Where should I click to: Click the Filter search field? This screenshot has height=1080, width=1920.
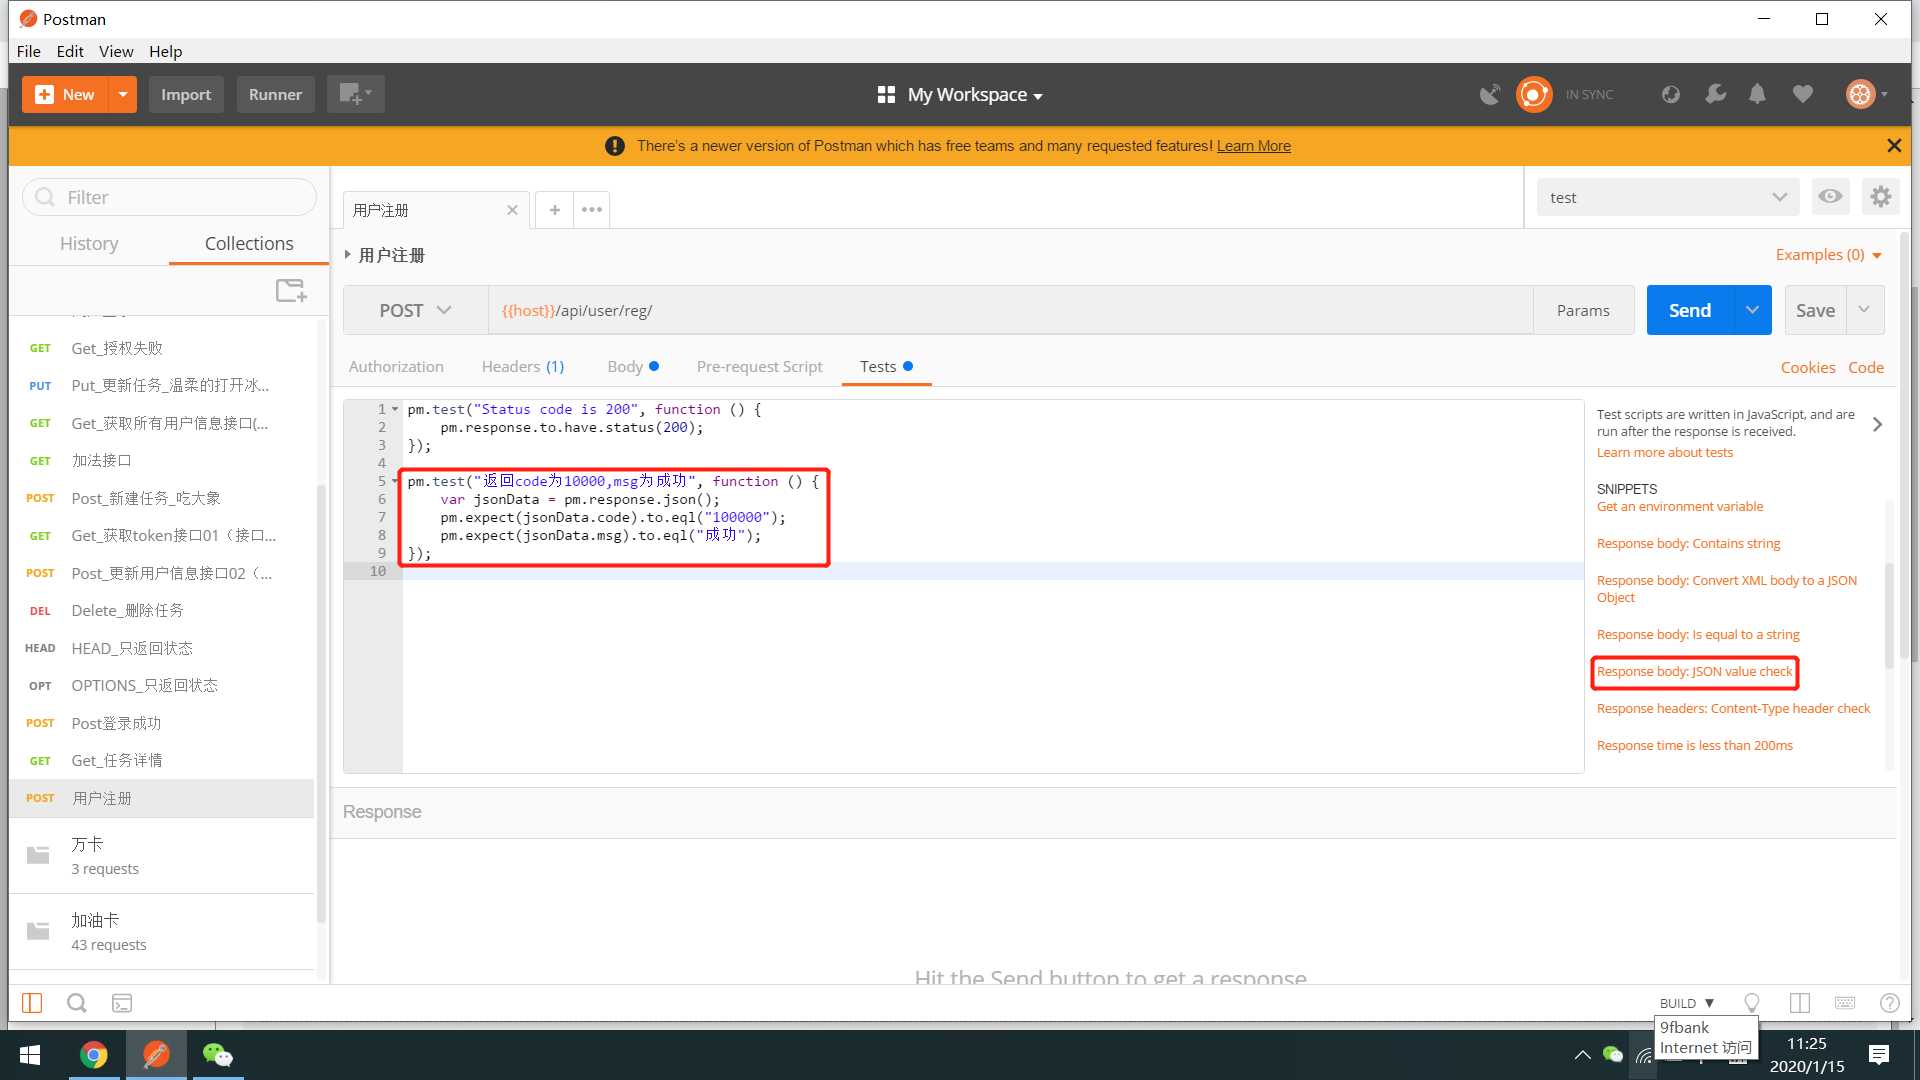pos(169,197)
